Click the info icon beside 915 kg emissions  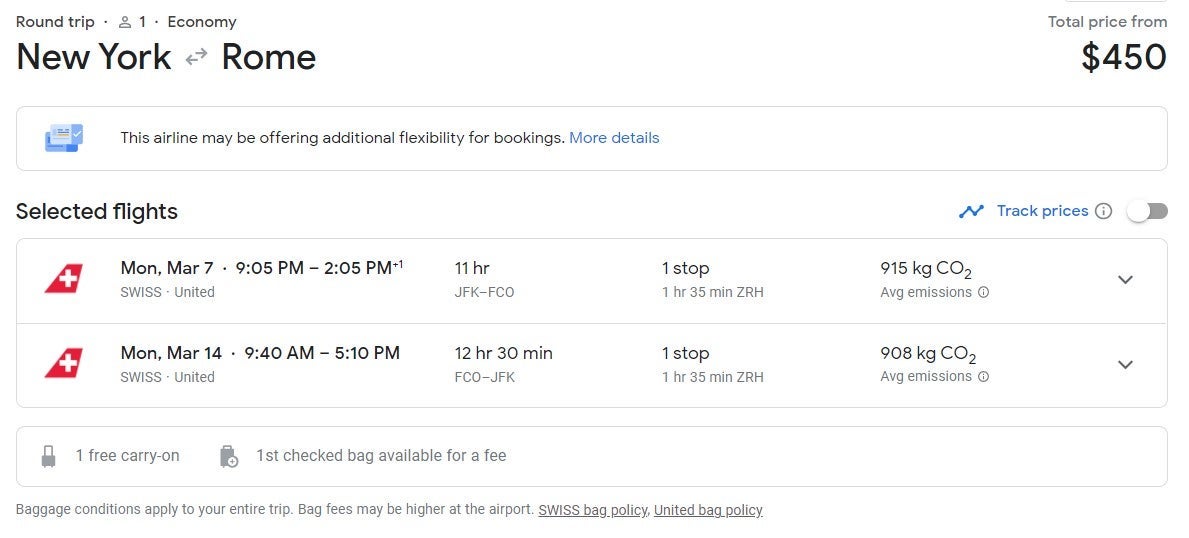pos(983,293)
